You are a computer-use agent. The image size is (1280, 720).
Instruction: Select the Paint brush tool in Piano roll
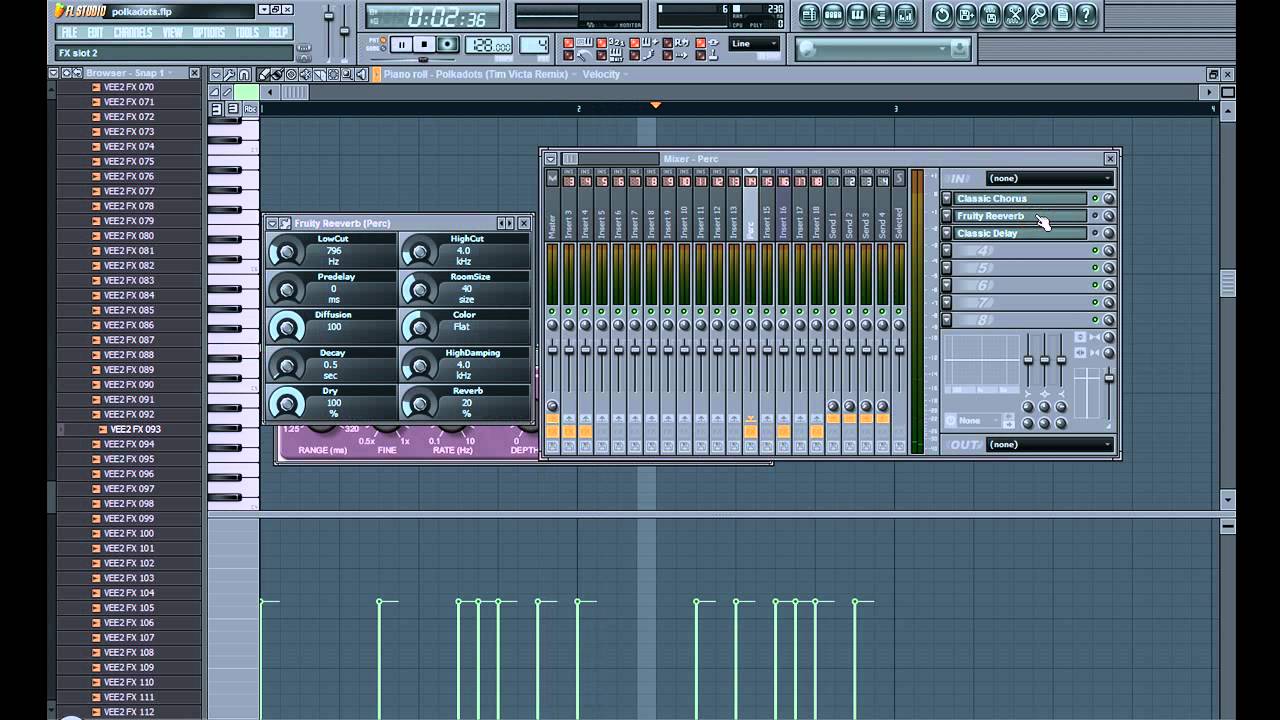(277, 74)
